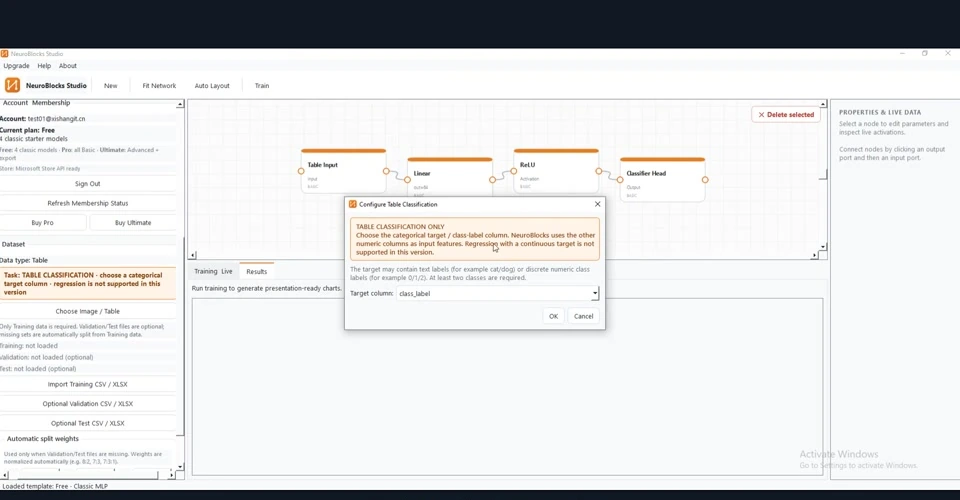960x500 pixels.
Task: Click the Delete selected button
Action: 786,114
